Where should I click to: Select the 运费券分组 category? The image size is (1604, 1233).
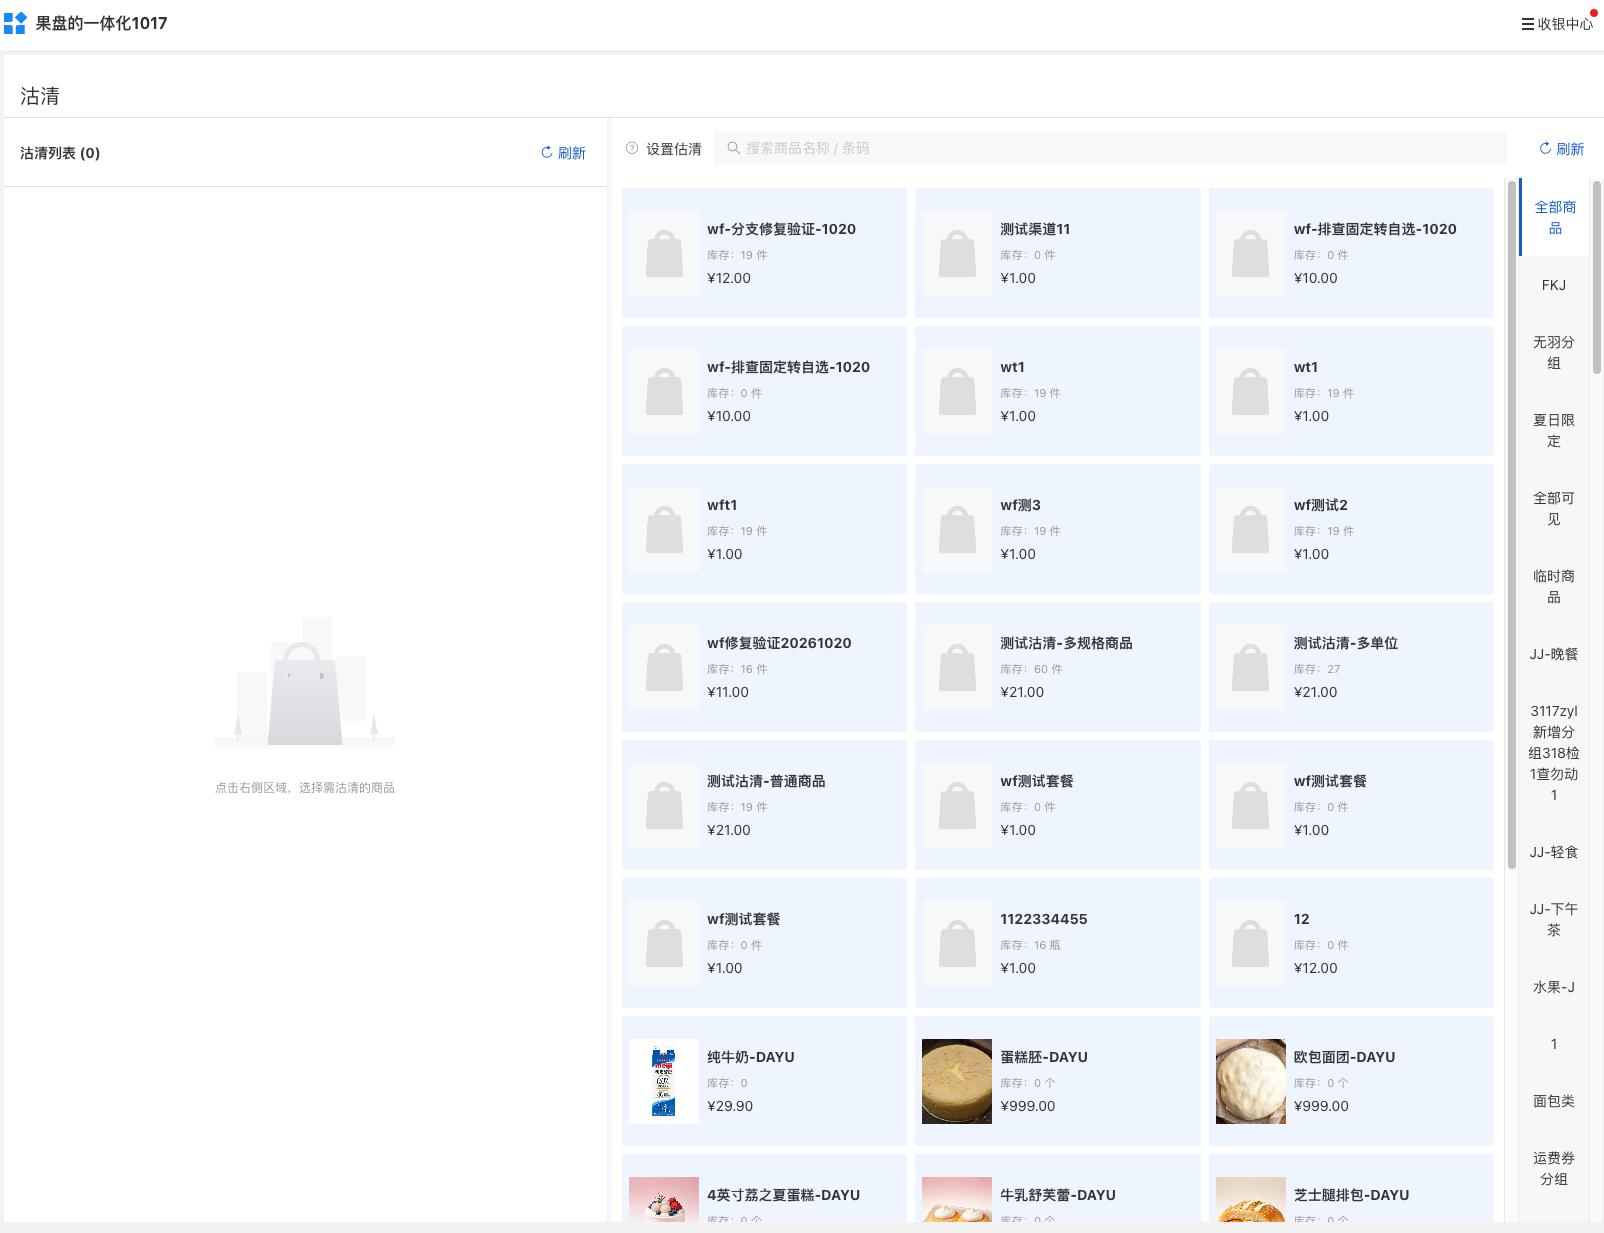pyautogui.click(x=1554, y=1168)
